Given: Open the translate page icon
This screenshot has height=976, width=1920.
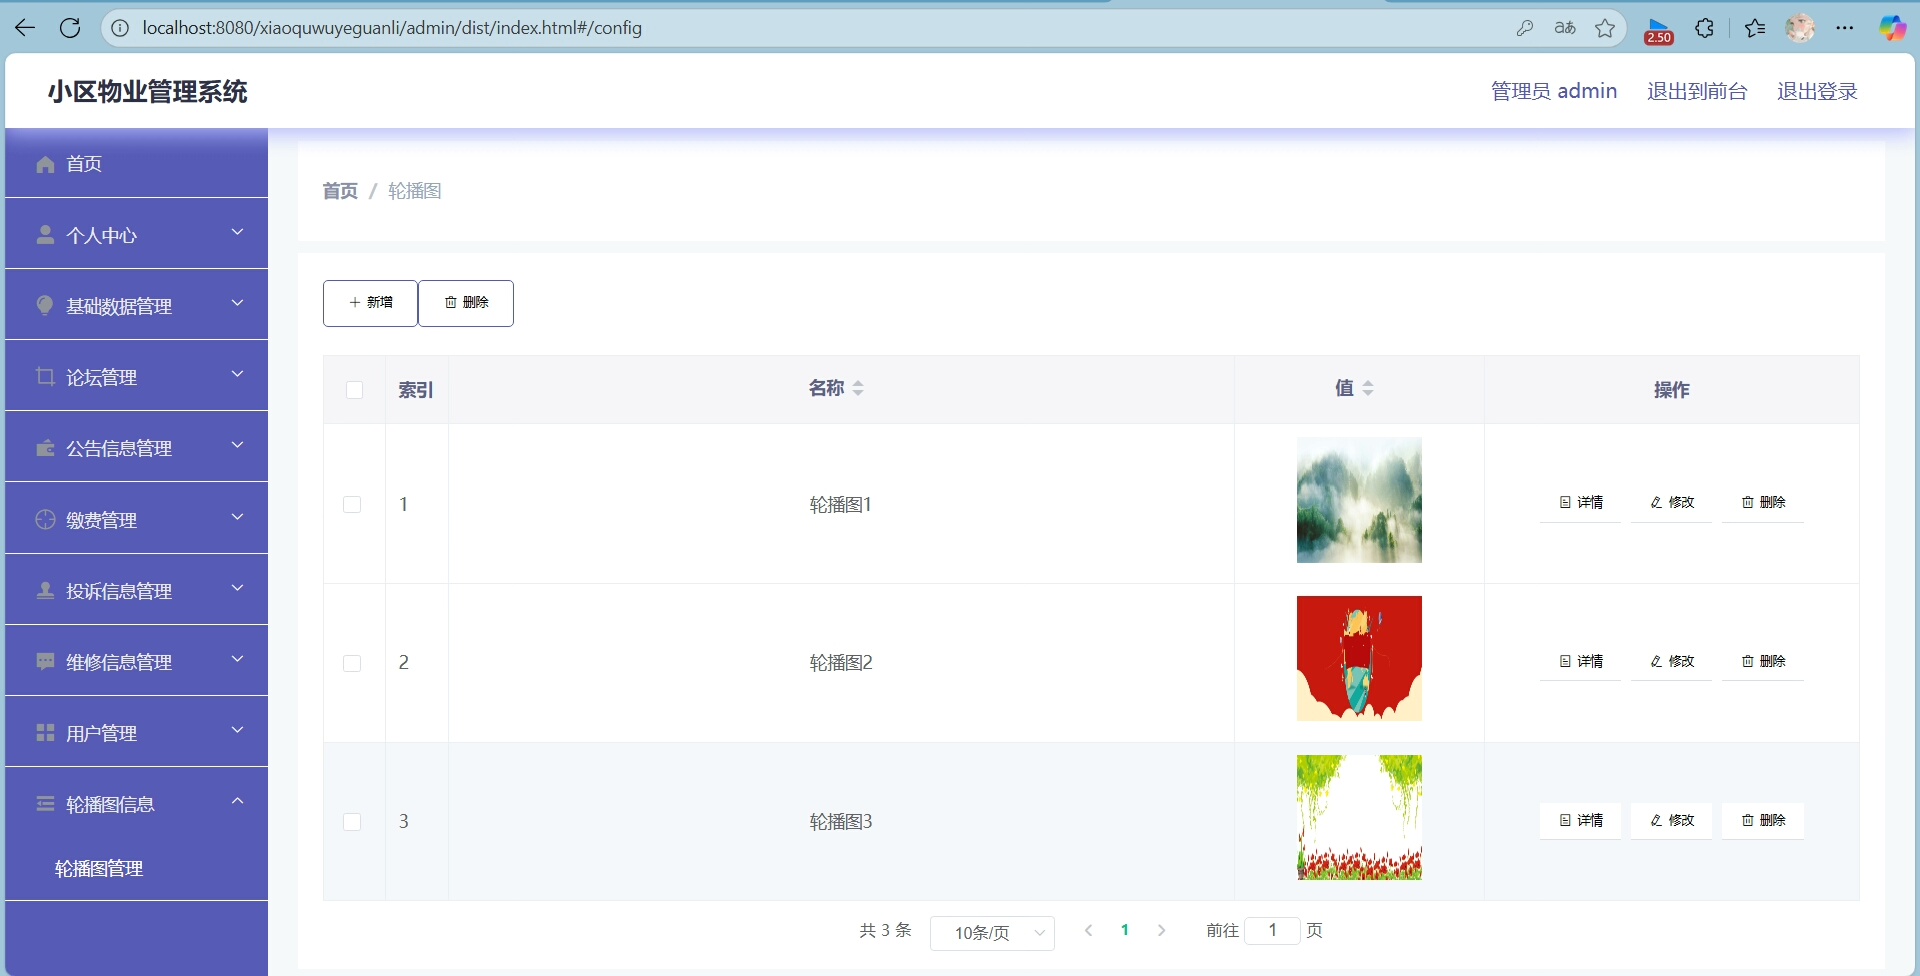Looking at the screenshot, I should coord(1565,28).
